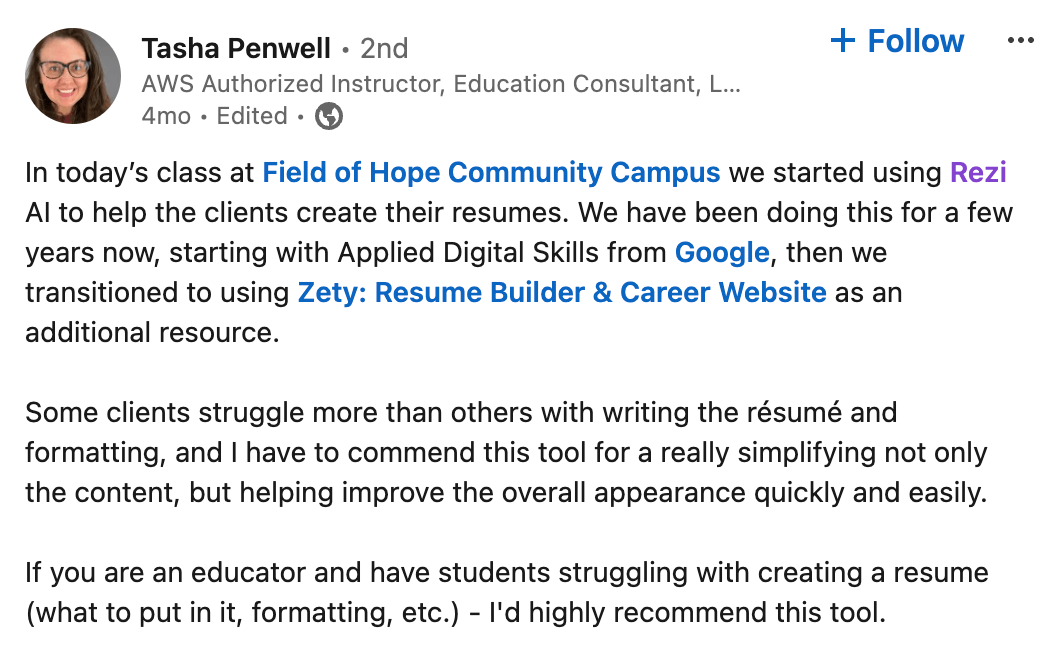Open the purple Rezi mention
This screenshot has height=646, width=1058.
[978, 173]
